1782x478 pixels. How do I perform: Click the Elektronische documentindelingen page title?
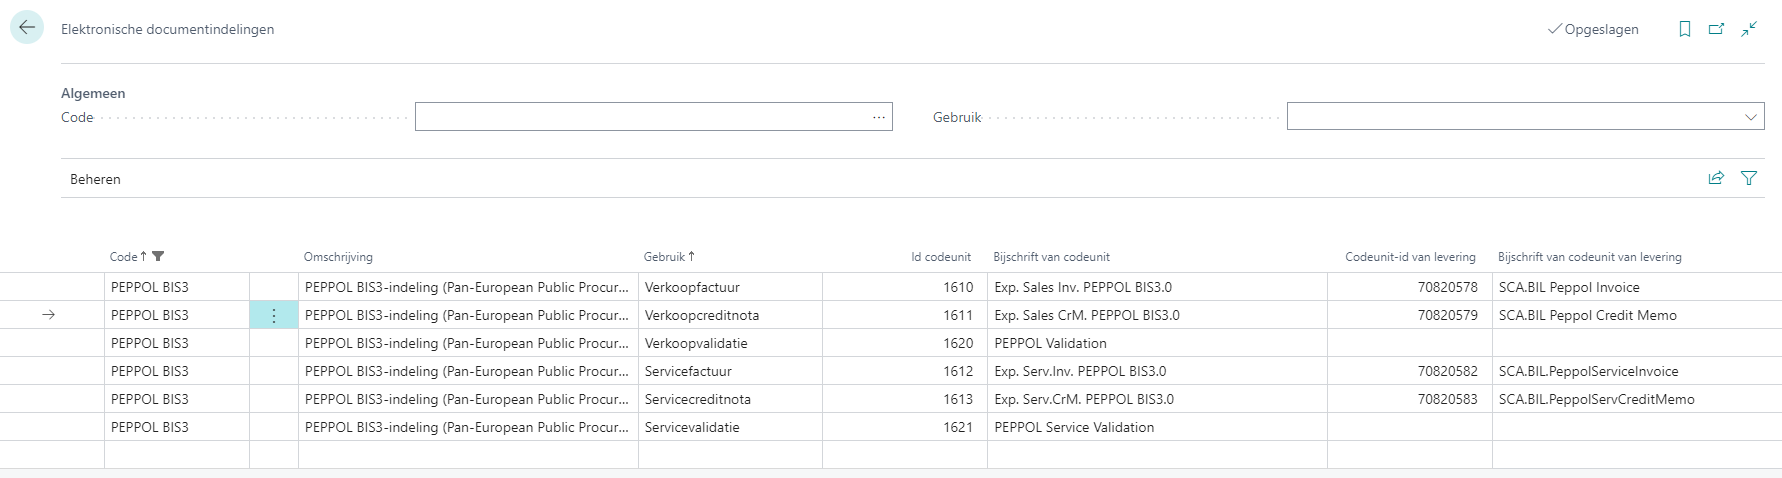[167, 29]
